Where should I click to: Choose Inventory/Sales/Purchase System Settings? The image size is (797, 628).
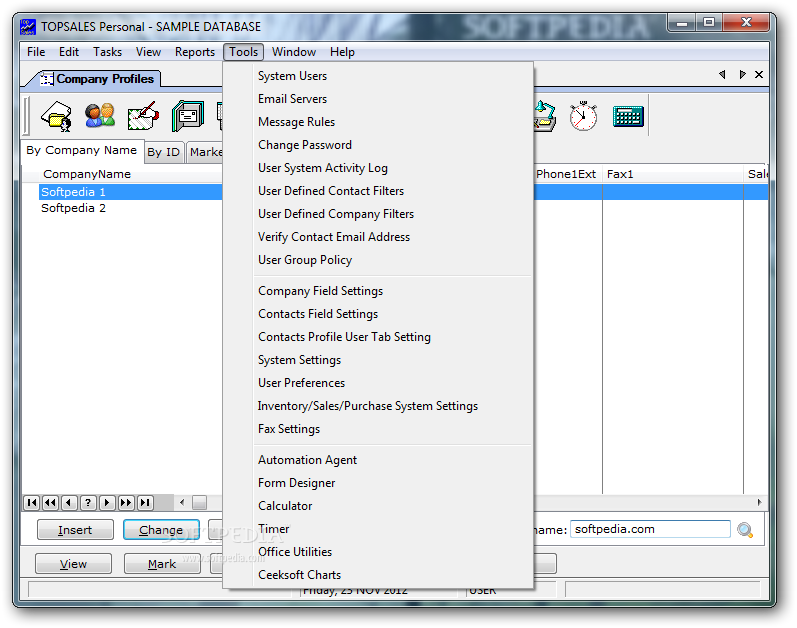(x=379, y=406)
